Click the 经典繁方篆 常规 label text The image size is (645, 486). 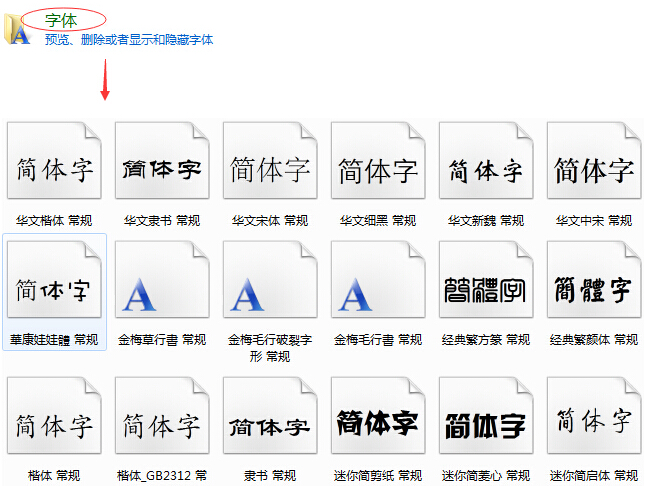click(x=486, y=340)
